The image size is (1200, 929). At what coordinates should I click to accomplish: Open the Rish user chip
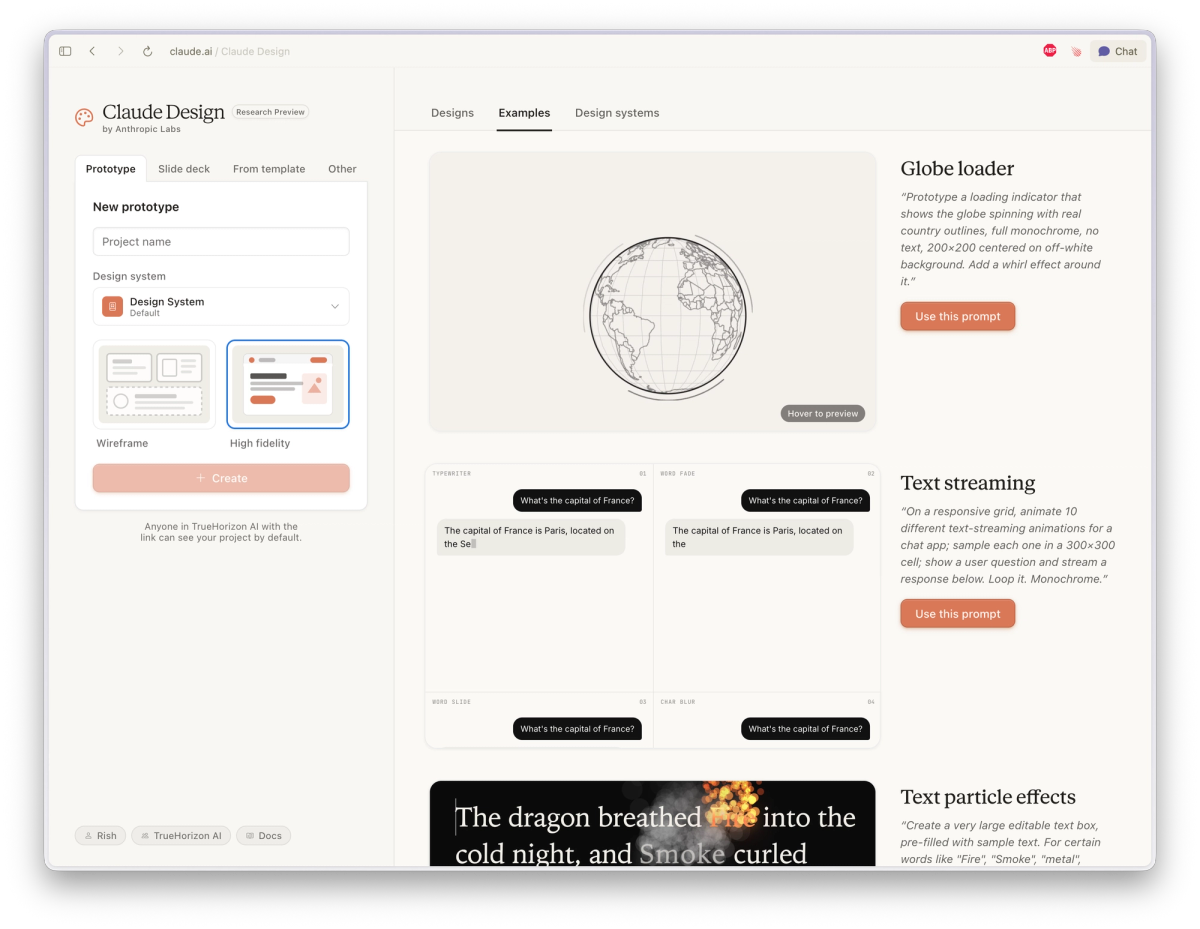[x=100, y=836]
